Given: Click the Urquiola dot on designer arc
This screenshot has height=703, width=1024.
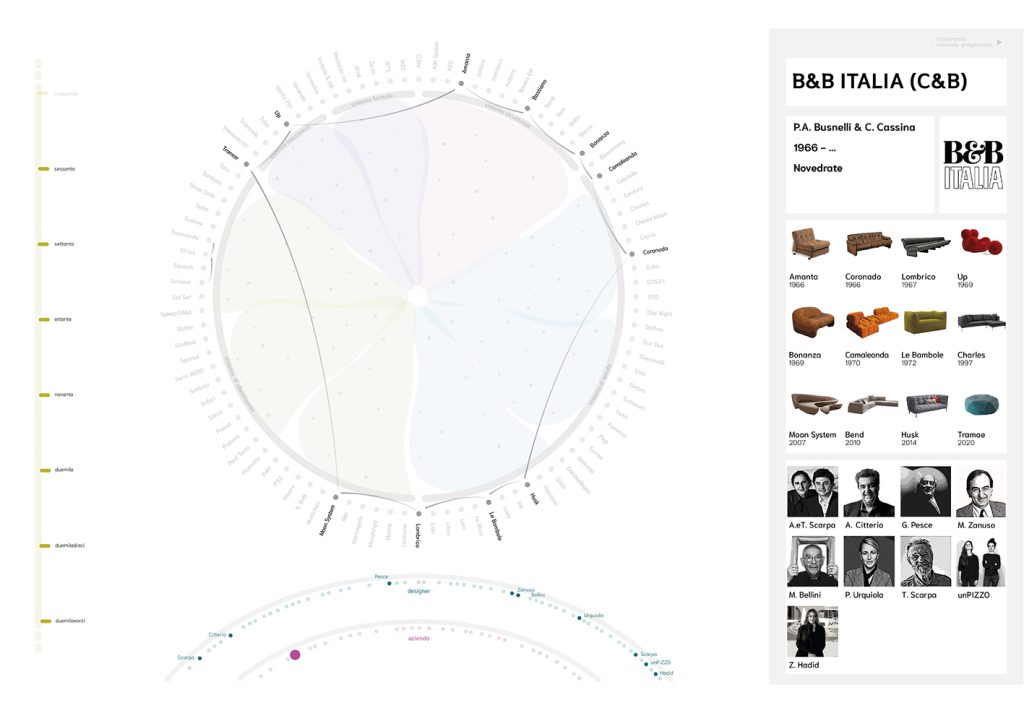Looking at the screenshot, I should (x=579, y=617).
